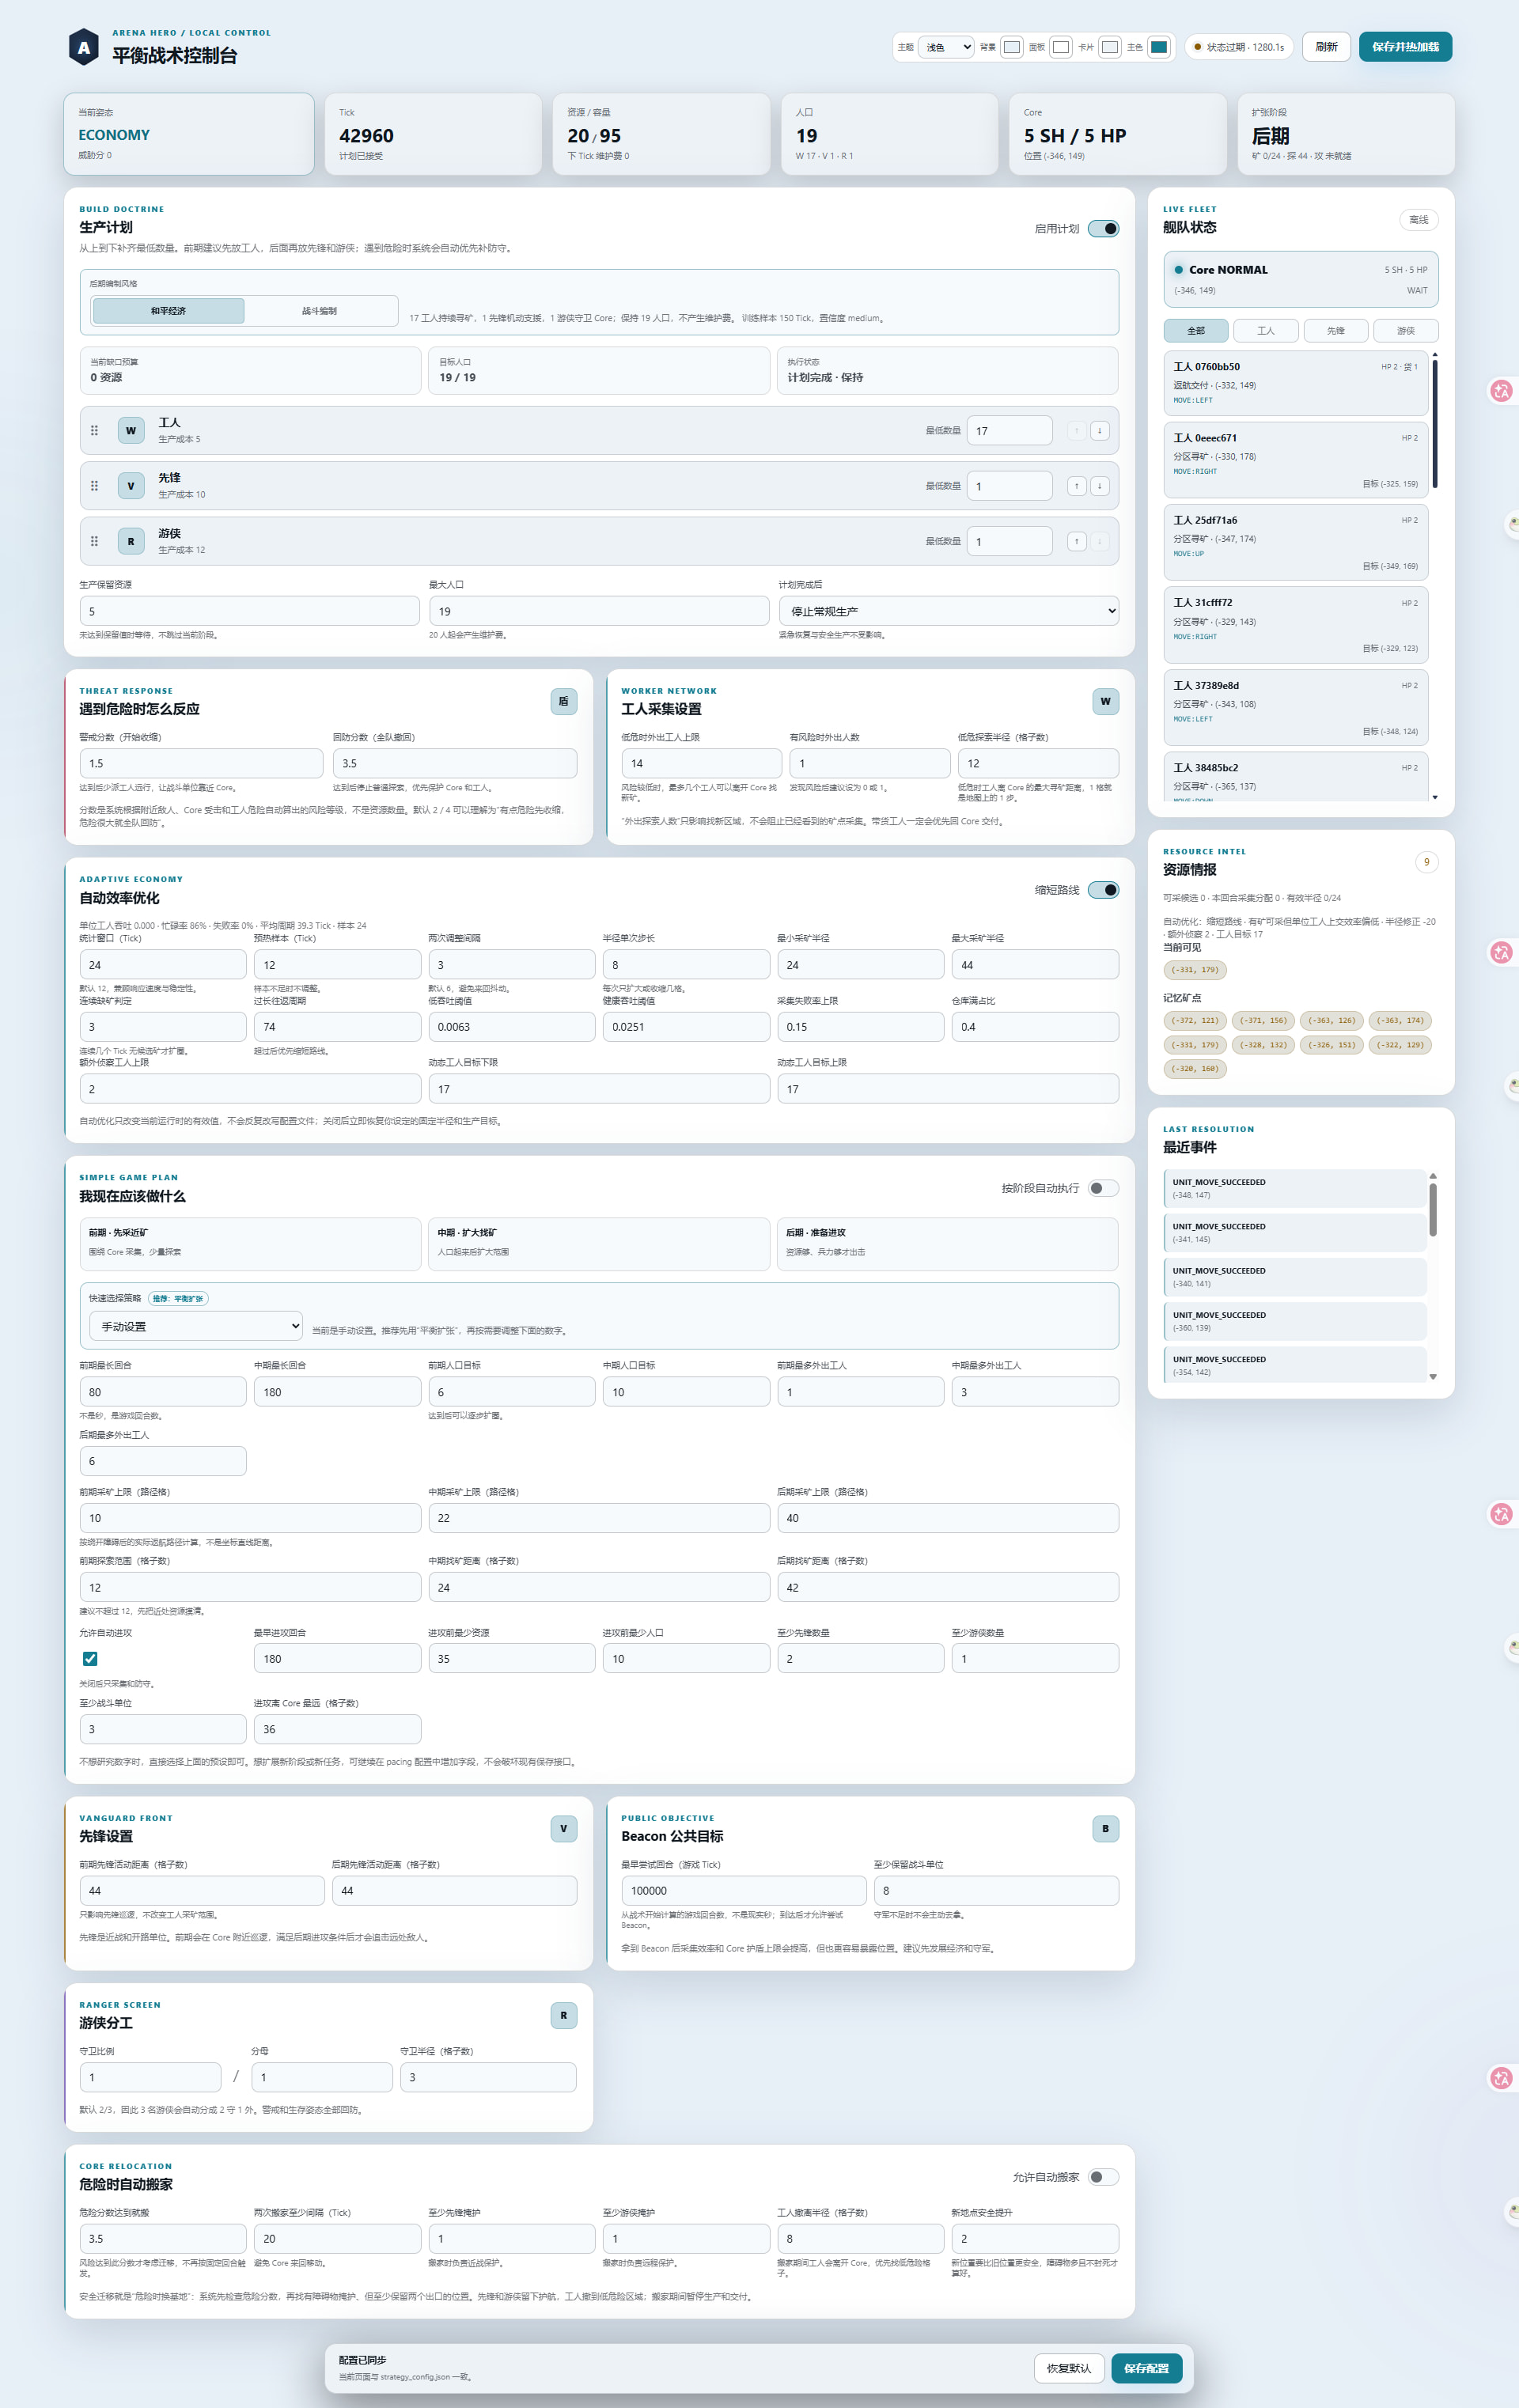Filter the fleet list by 工人

pyautogui.click(x=1266, y=331)
